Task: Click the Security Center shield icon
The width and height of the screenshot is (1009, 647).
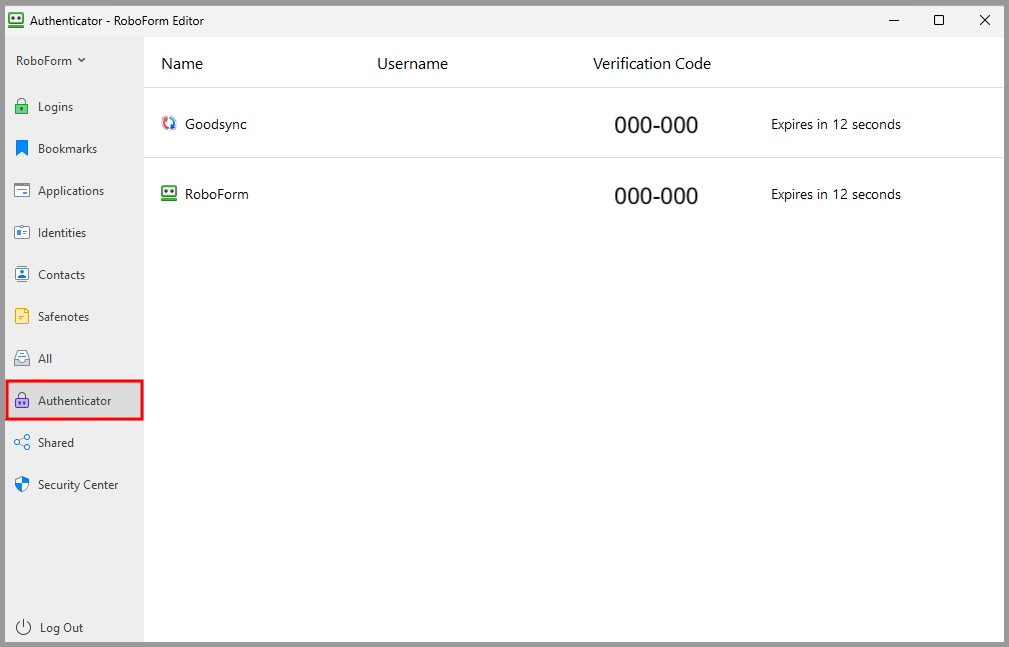Action: click(x=22, y=484)
